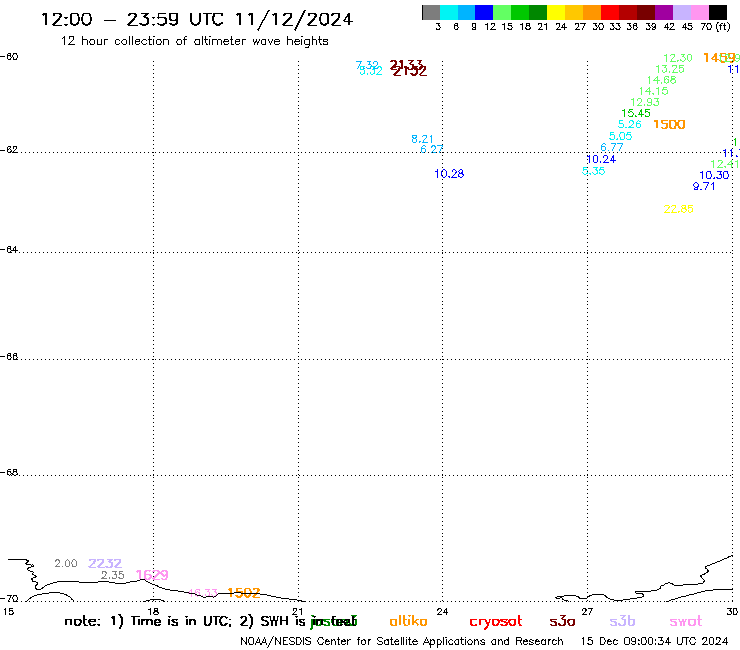The height and width of the screenshot is (650, 740).
Task: Click the generation time '15 Dec 09:00:34 UTC 2024'
Action: [x=654, y=641]
